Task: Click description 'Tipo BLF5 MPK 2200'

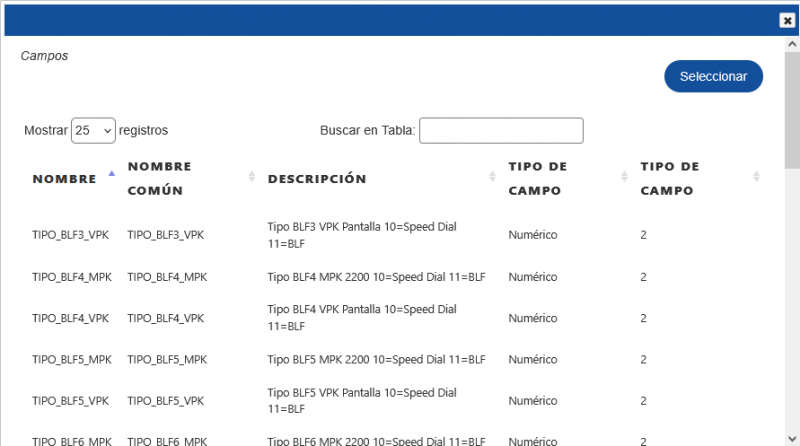Action: pos(377,360)
